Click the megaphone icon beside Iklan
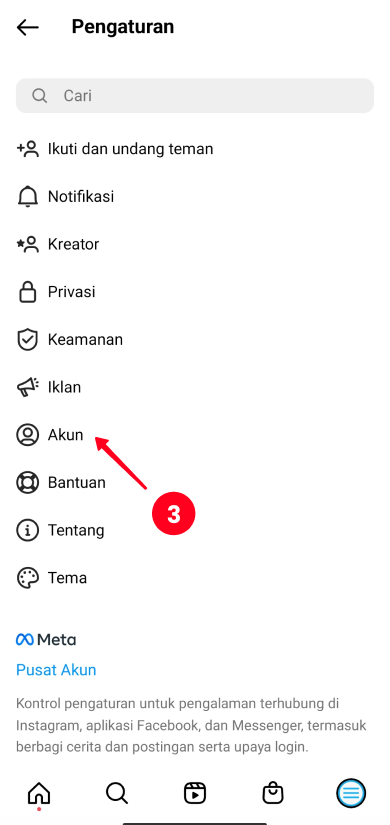The image size is (390, 825). [27, 388]
